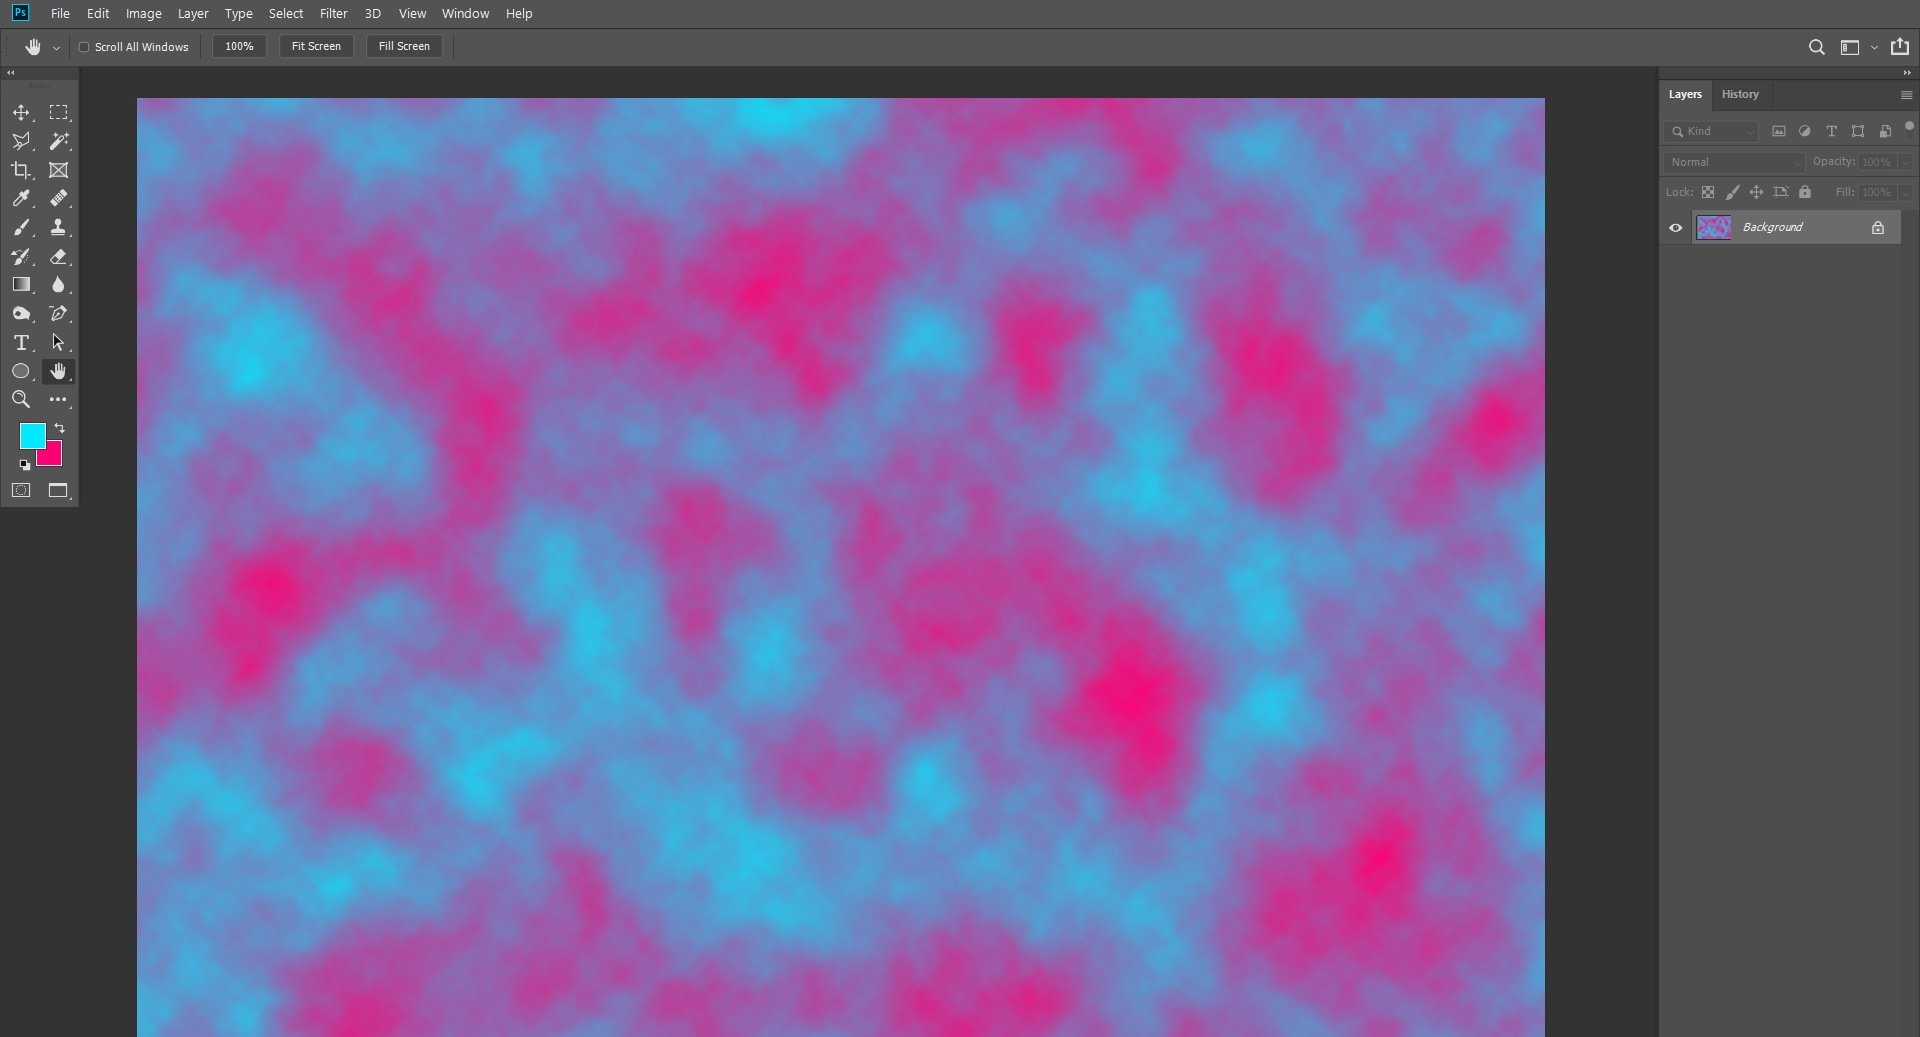
Task: Swap foreground and background colors
Action: 60,428
